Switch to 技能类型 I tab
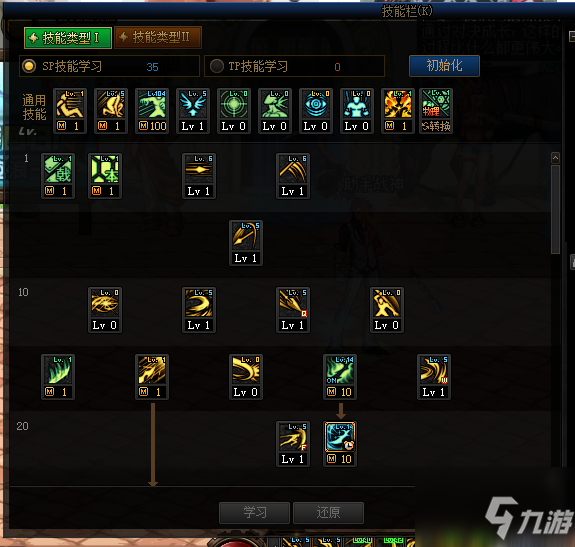 pos(68,38)
